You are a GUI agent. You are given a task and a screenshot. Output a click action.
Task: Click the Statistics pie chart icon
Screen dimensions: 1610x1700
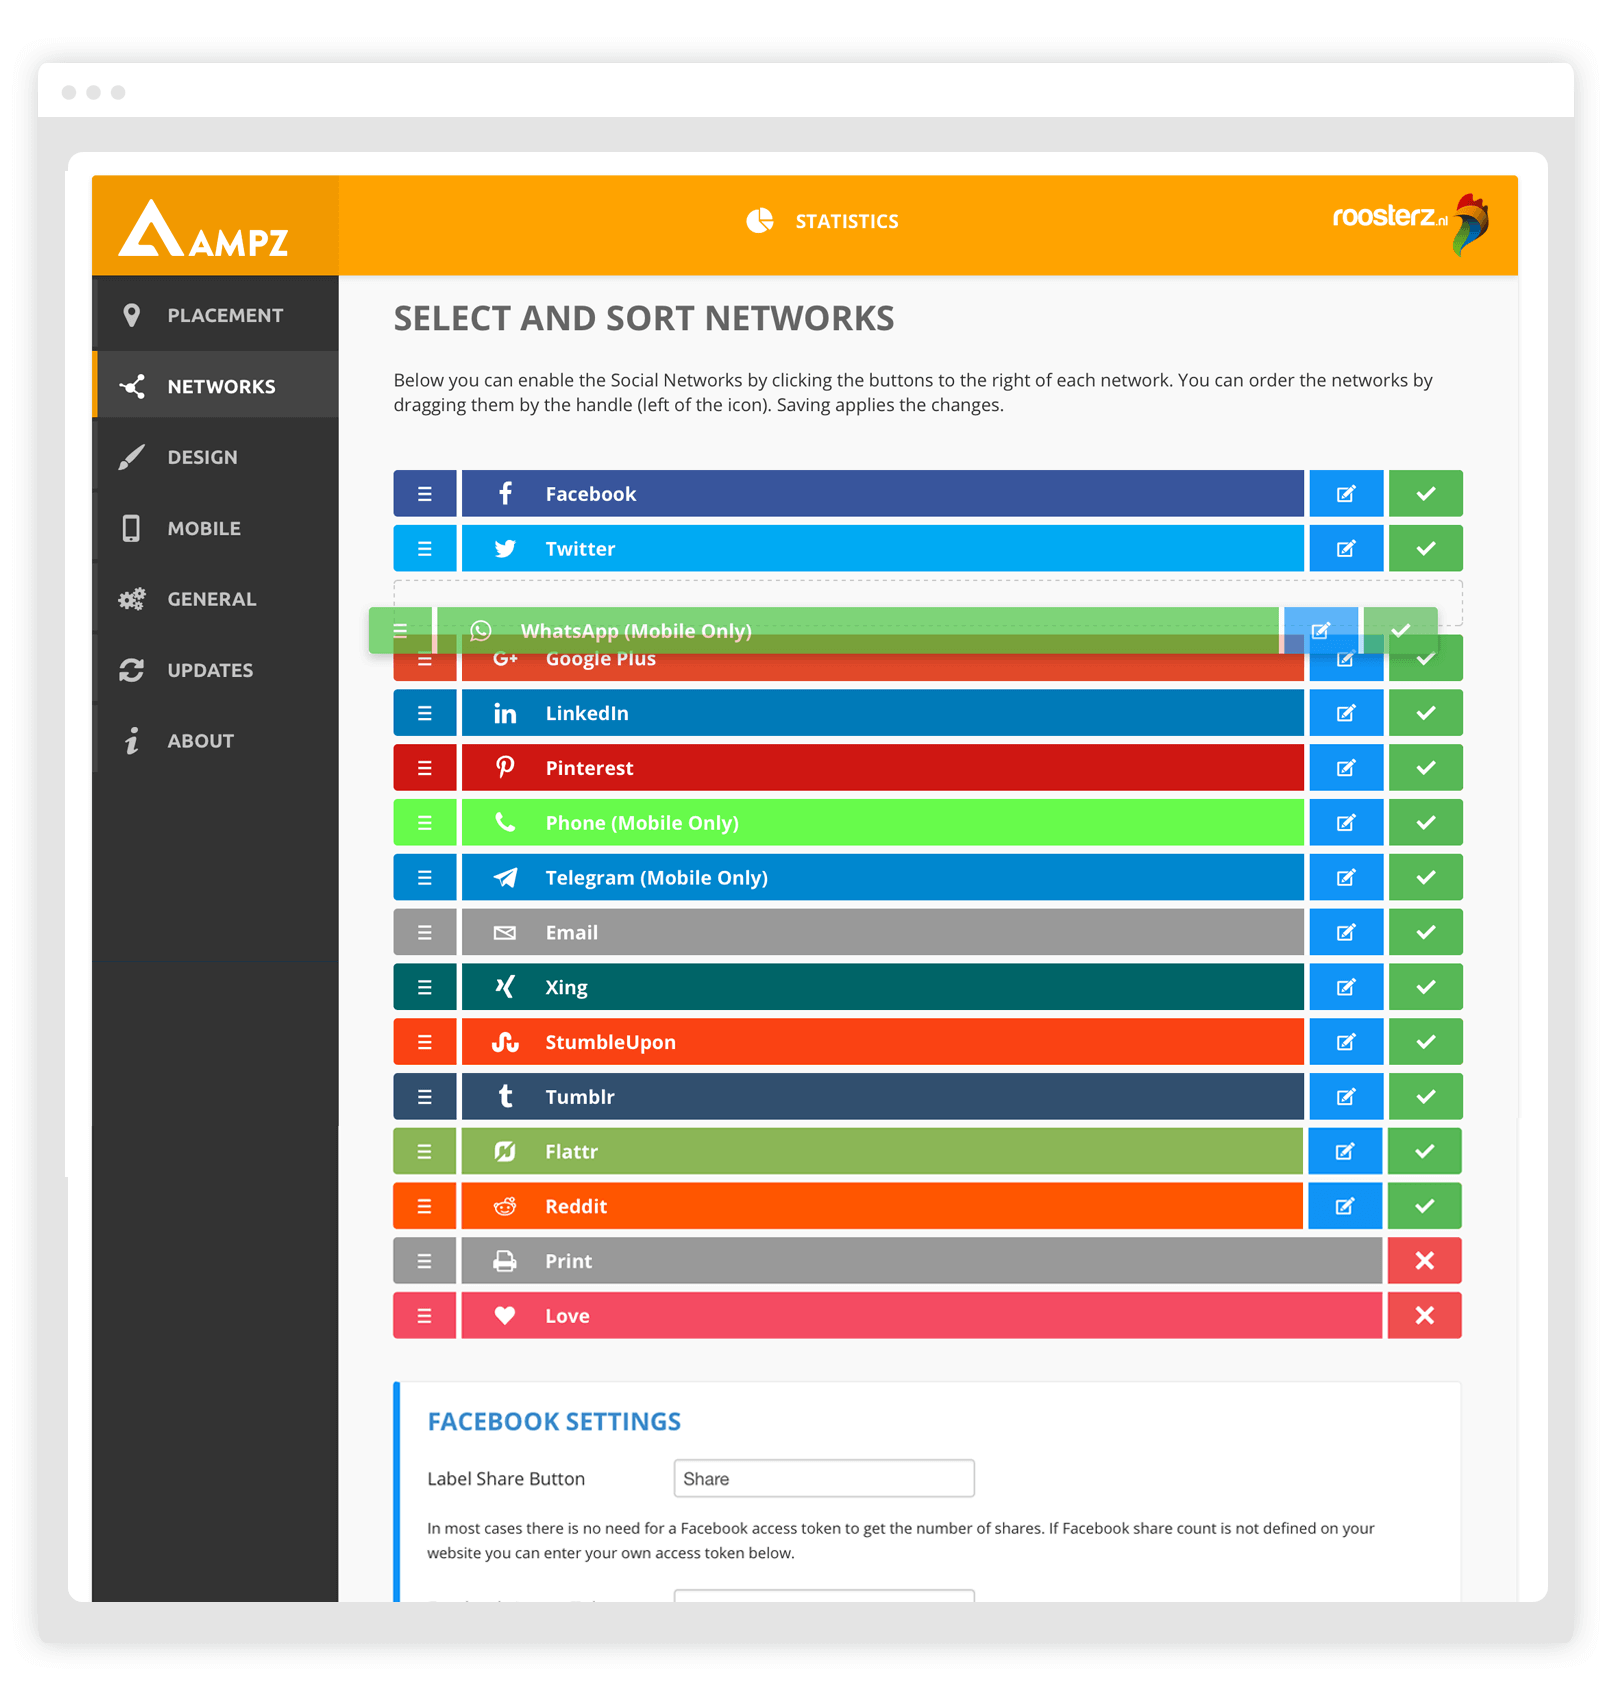tap(760, 221)
